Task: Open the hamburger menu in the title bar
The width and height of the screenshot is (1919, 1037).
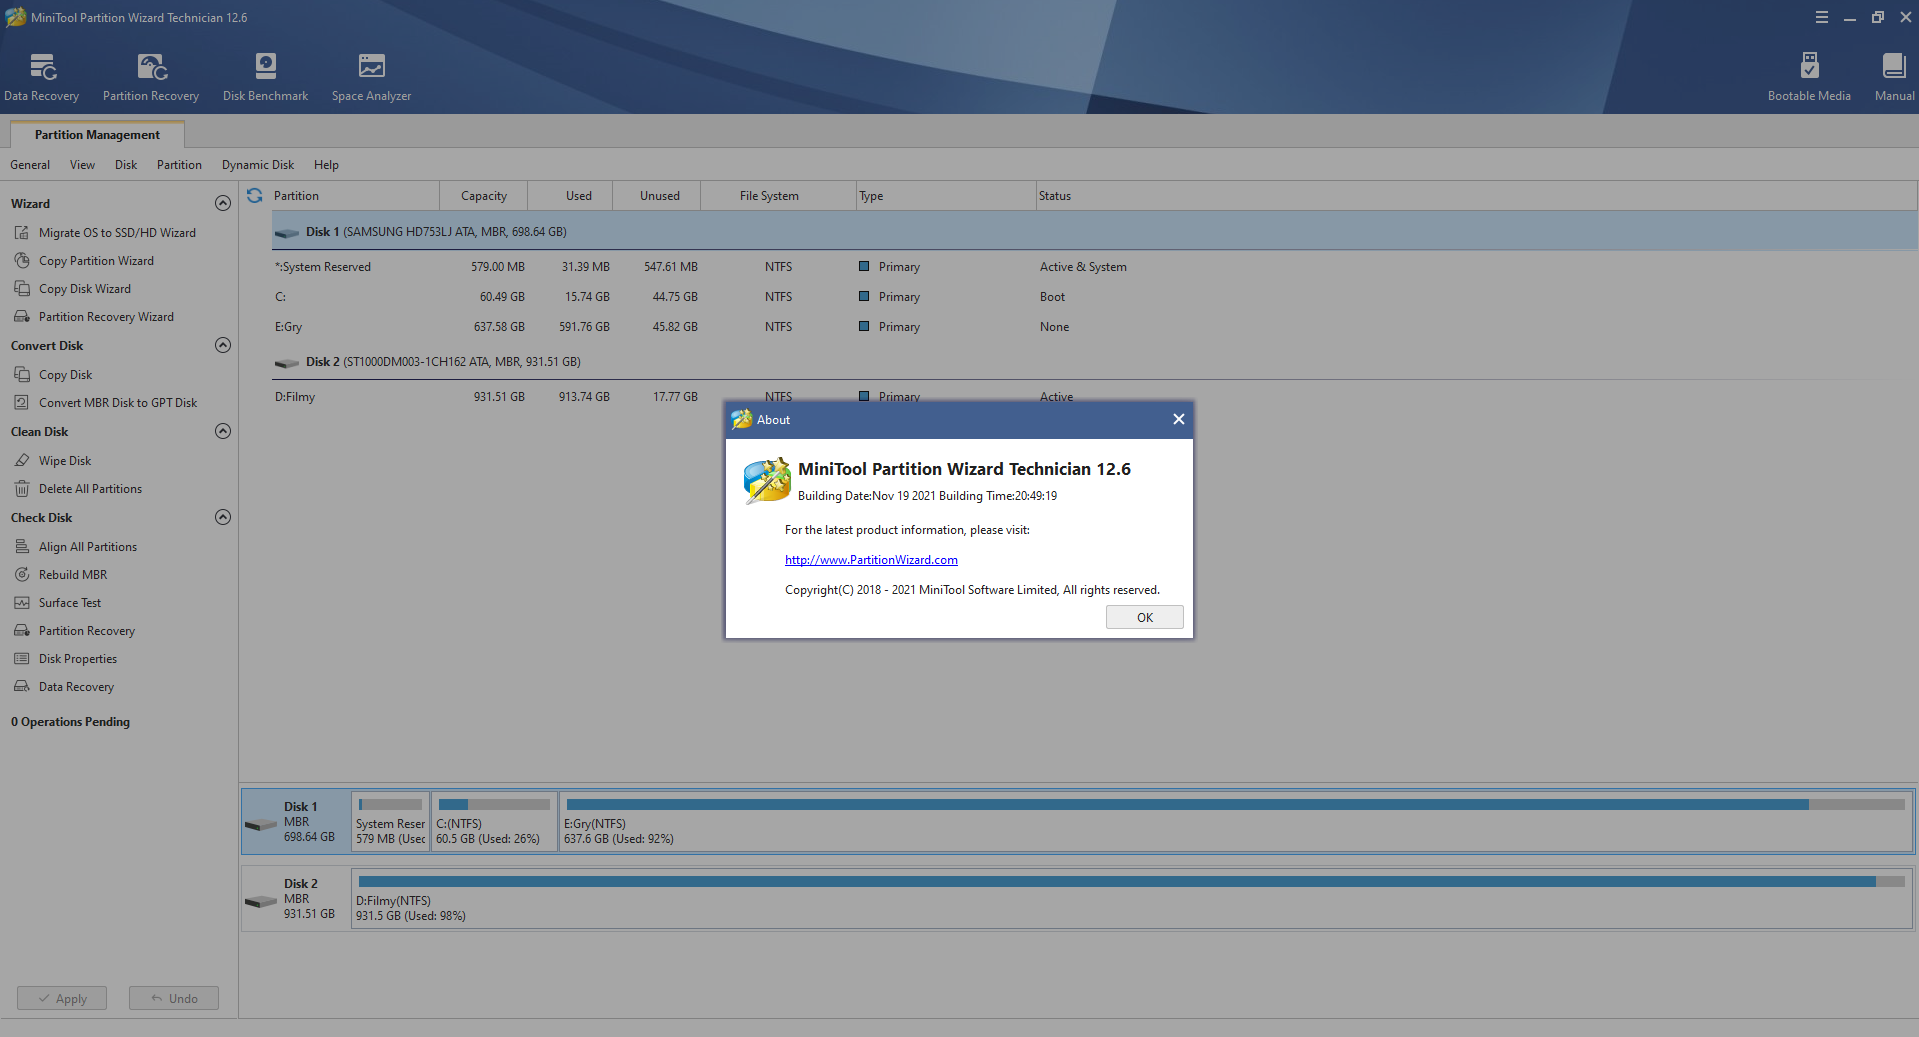Action: 1822,17
